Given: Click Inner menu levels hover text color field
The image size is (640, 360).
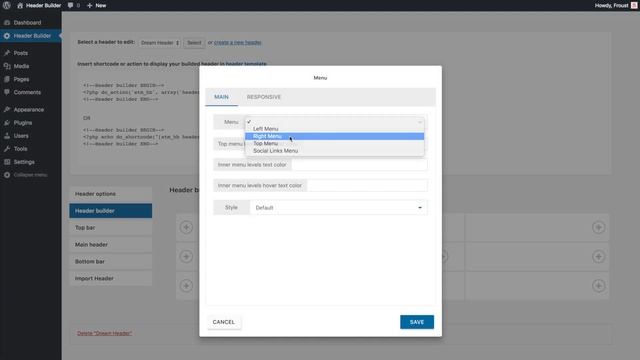Looking at the screenshot, I should (367, 185).
